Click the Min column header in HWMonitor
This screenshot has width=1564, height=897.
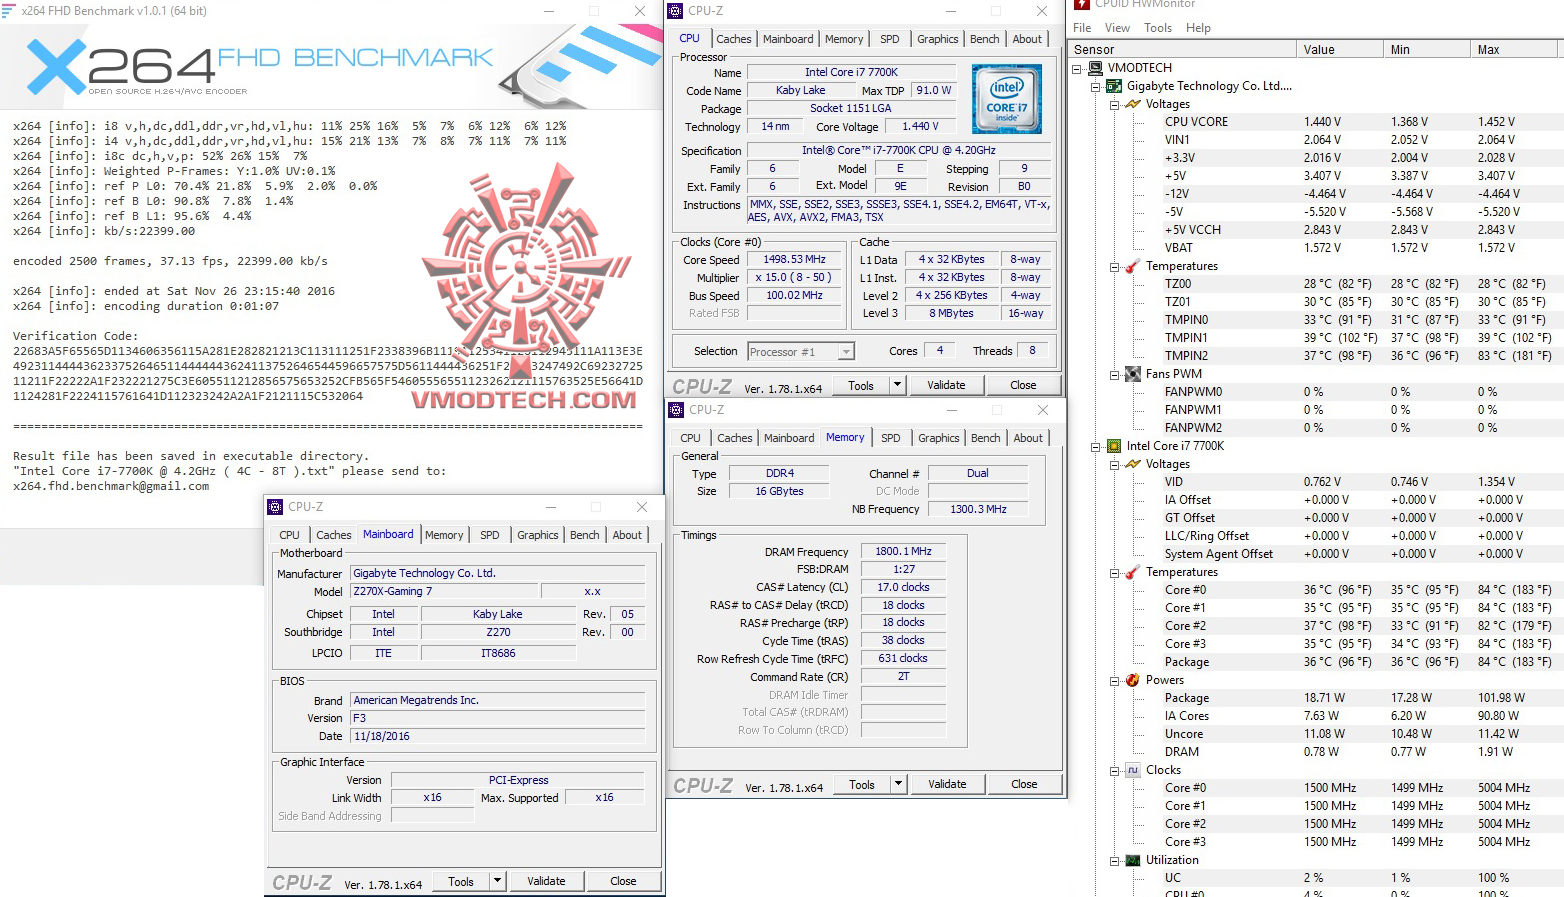(1426, 49)
